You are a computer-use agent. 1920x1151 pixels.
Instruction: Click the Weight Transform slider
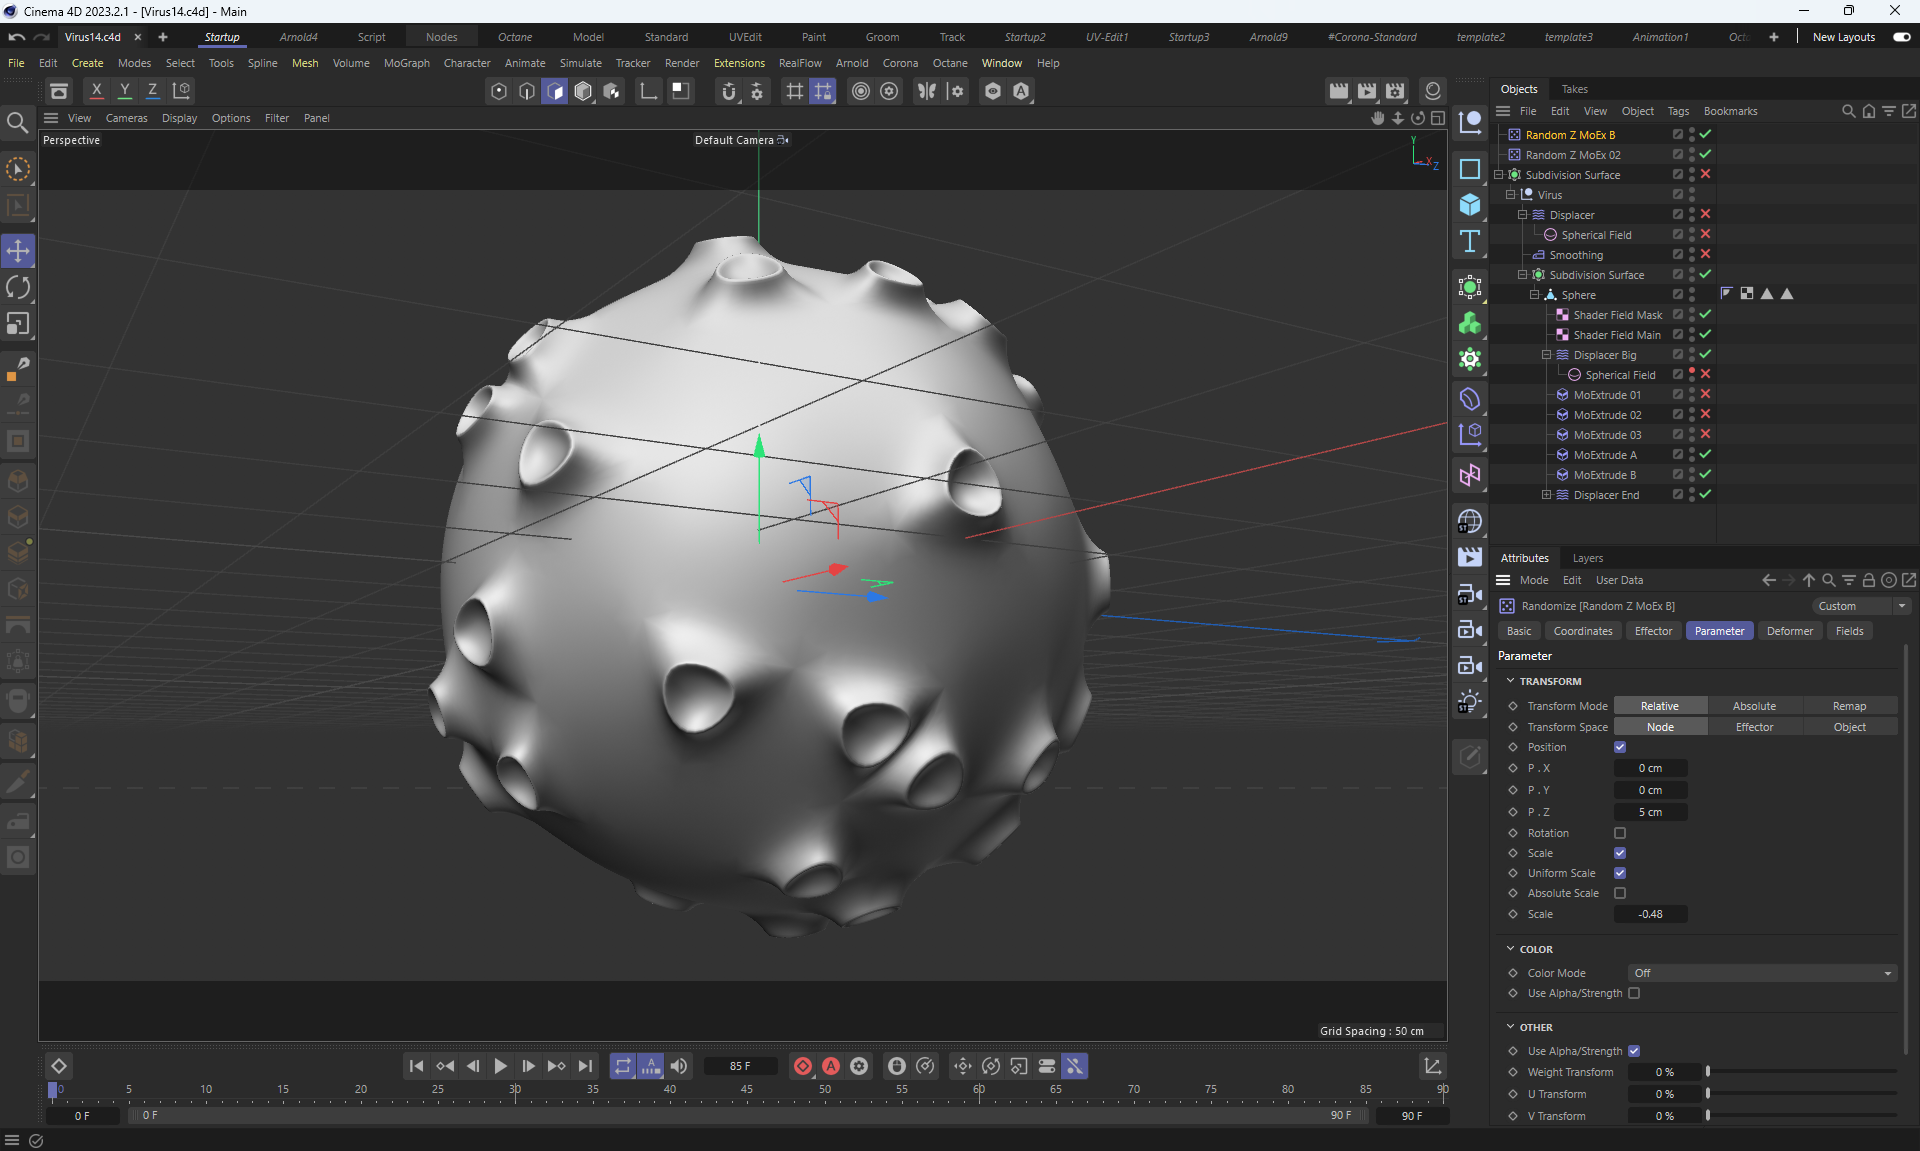[x=1800, y=1072]
